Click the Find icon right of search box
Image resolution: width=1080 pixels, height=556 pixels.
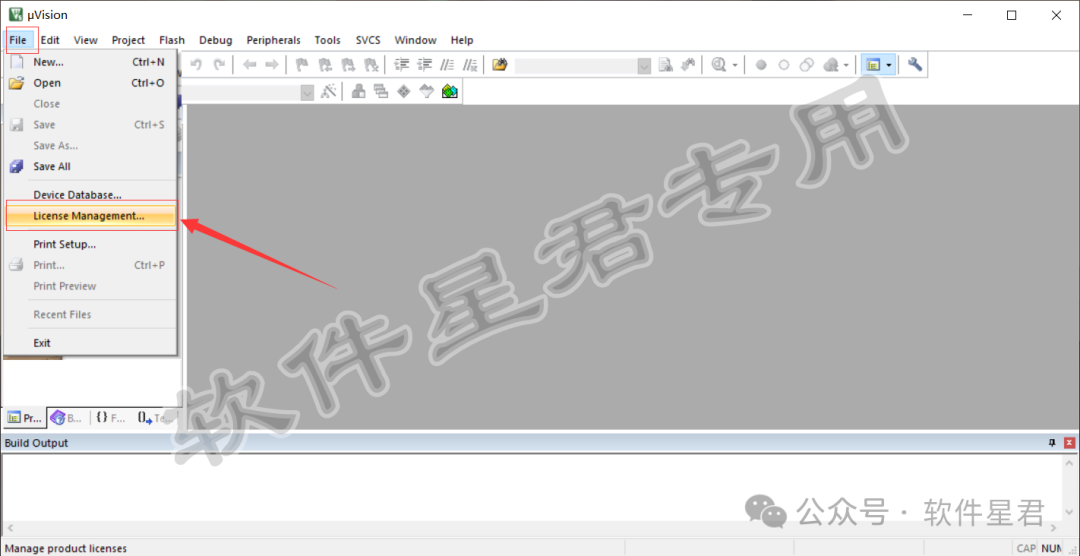[665, 65]
